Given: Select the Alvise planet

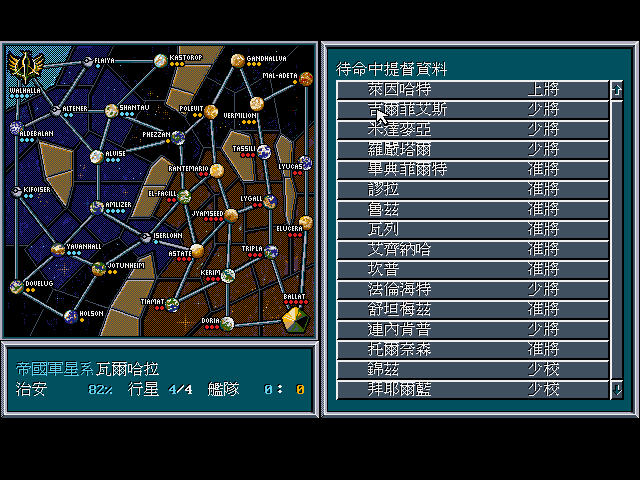Looking at the screenshot, I should tap(97, 157).
